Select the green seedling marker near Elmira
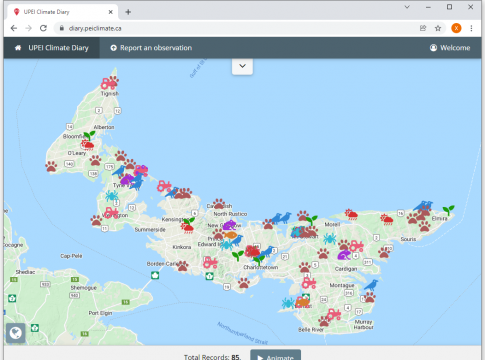Viewport: 485px width, 360px height. tap(448, 210)
